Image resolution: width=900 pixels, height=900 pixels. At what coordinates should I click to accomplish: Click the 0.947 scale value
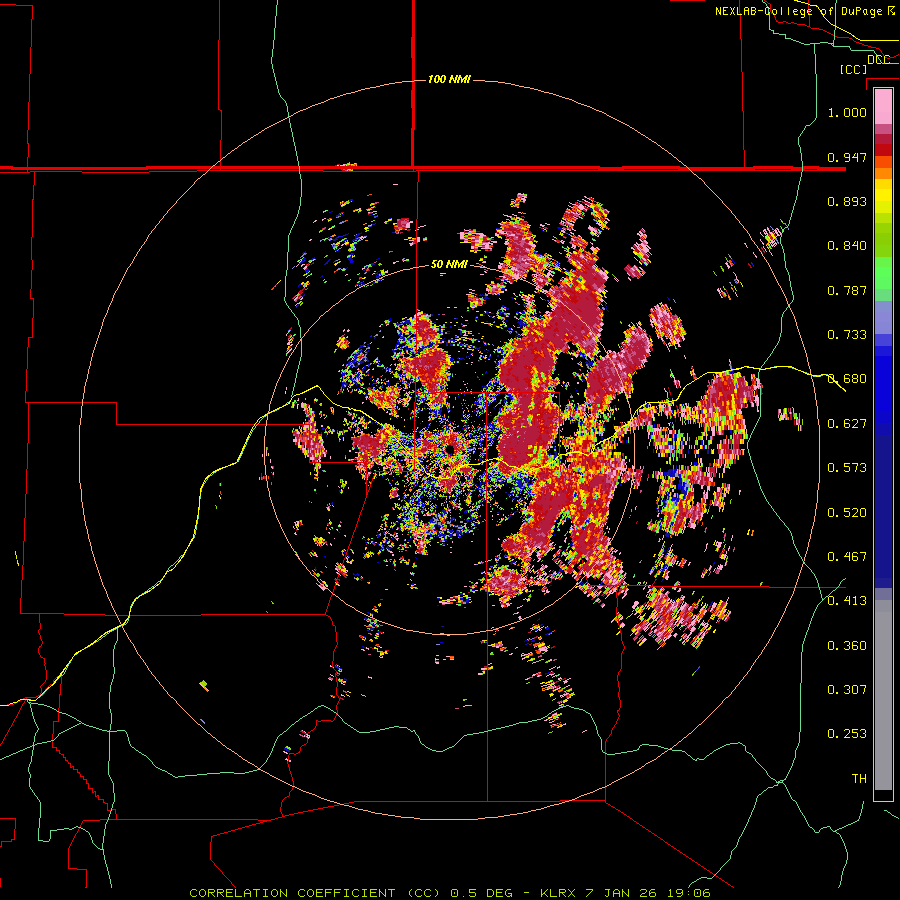click(847, 157)
